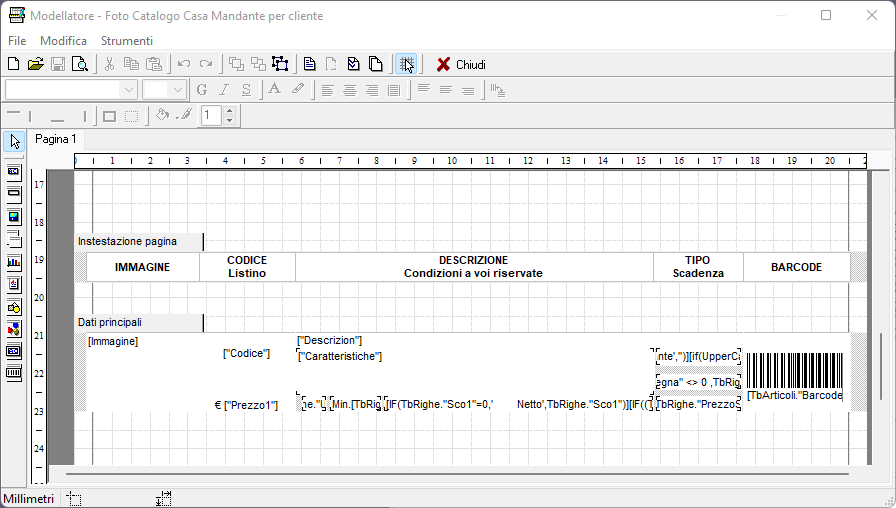Open the font size dropdown
Screen dimensions: 896x508
(178, 90)
